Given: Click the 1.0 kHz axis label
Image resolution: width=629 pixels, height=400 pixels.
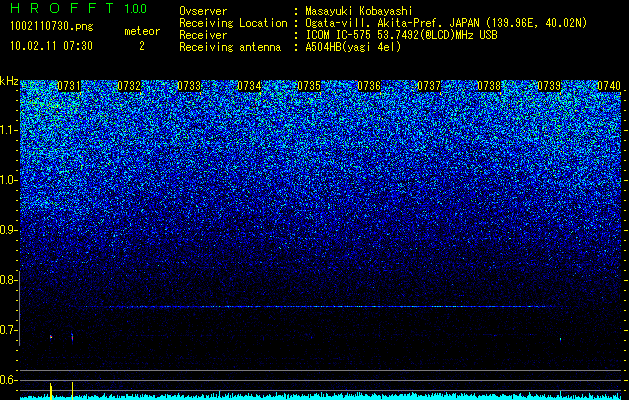Looking at the screenshot, I should (x=8, y=180).
